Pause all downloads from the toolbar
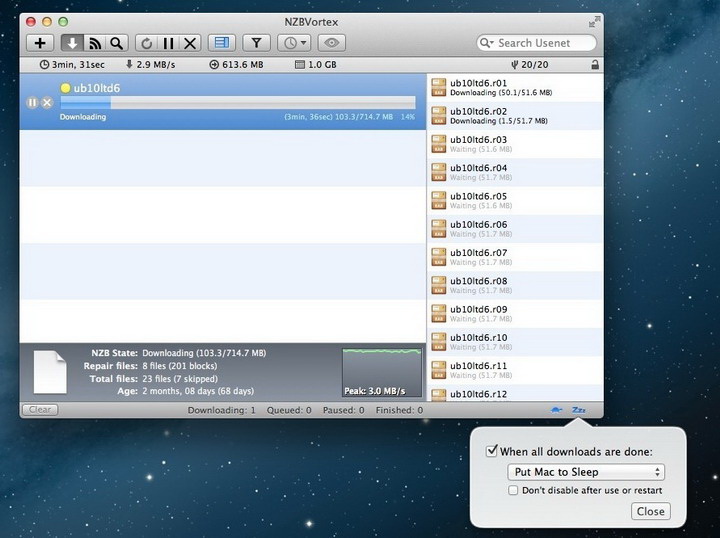The width and height of the screenshot is (720, 538). tap(168, 43)
